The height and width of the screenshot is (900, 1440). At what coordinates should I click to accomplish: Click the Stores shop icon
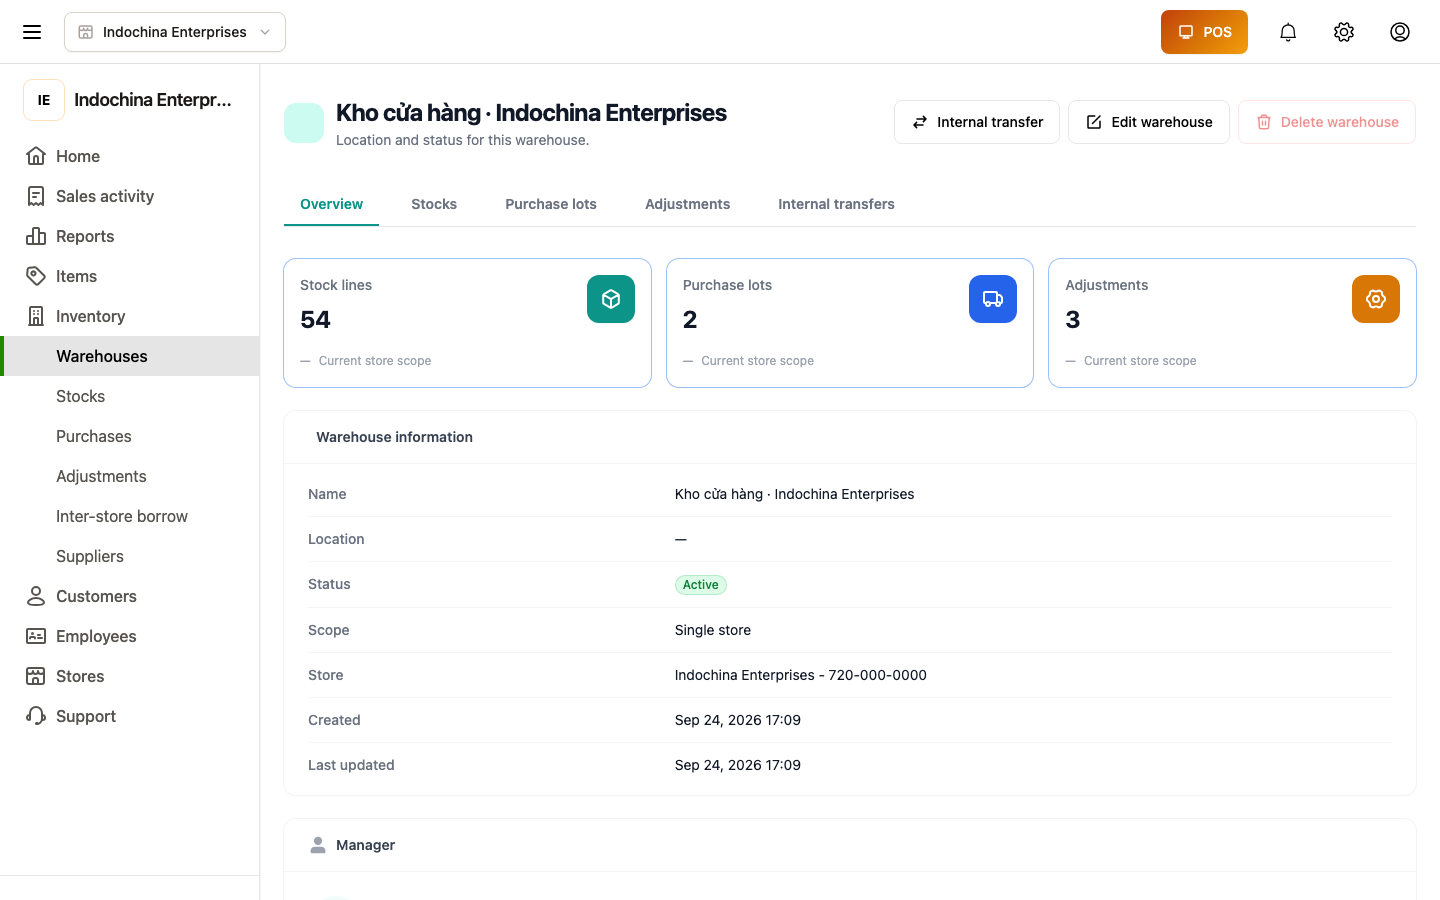tap(36, 676)
